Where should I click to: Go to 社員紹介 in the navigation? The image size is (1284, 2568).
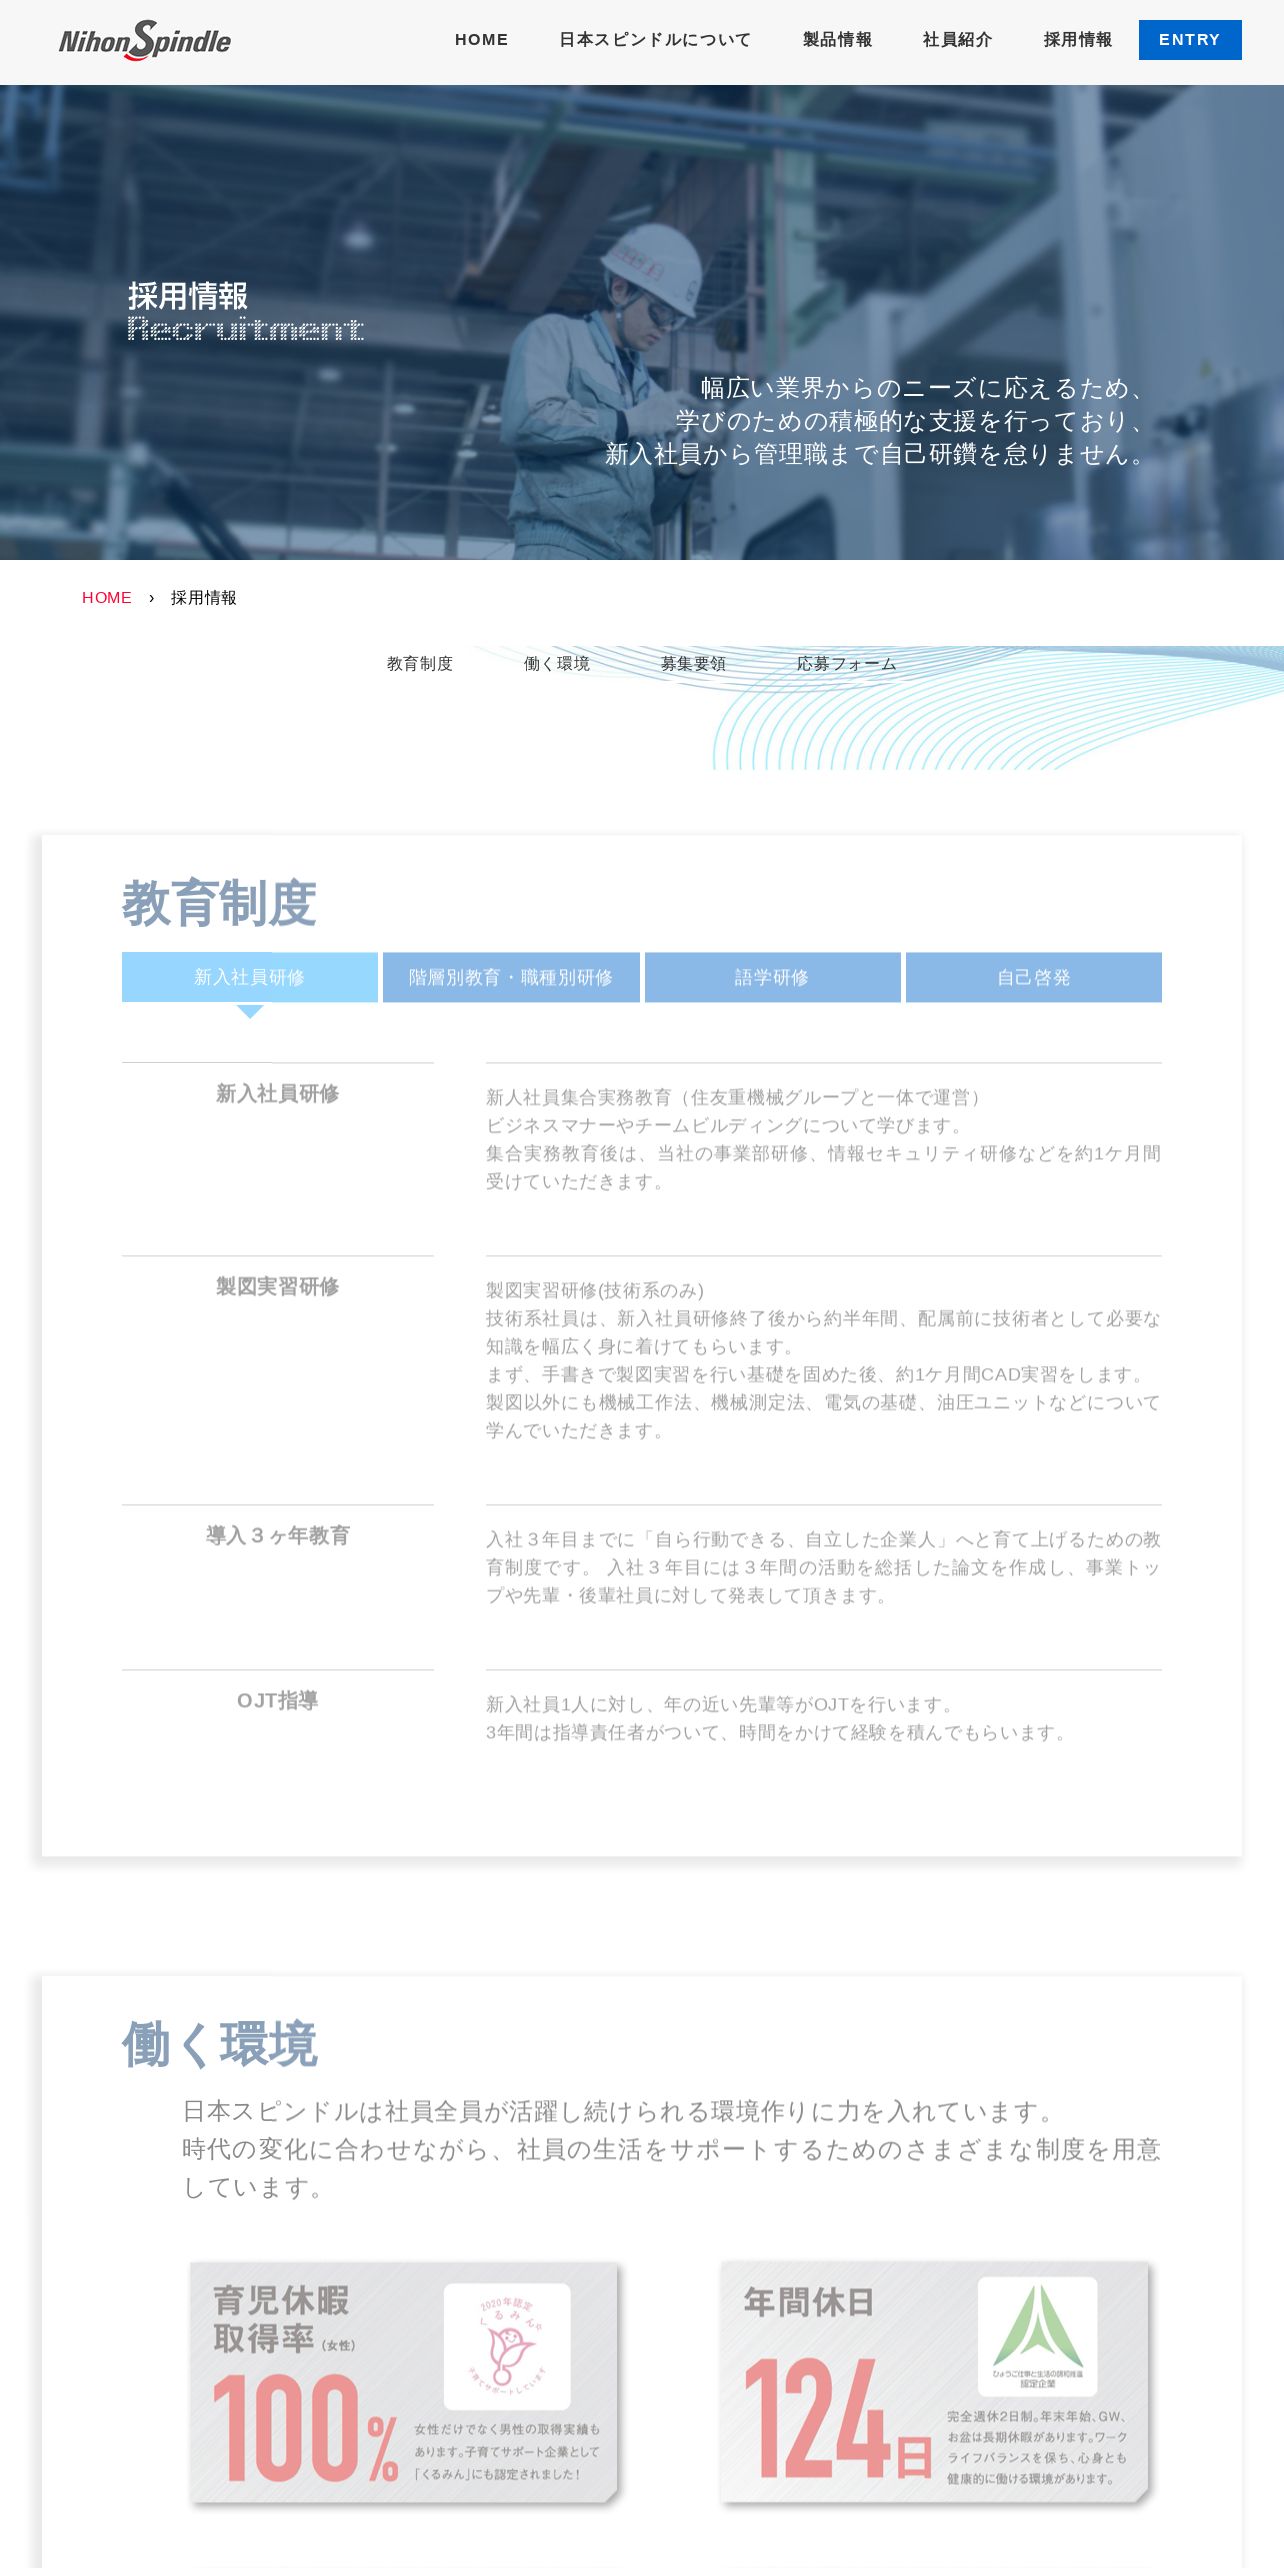pyautogui.click(x=957, y=40)
